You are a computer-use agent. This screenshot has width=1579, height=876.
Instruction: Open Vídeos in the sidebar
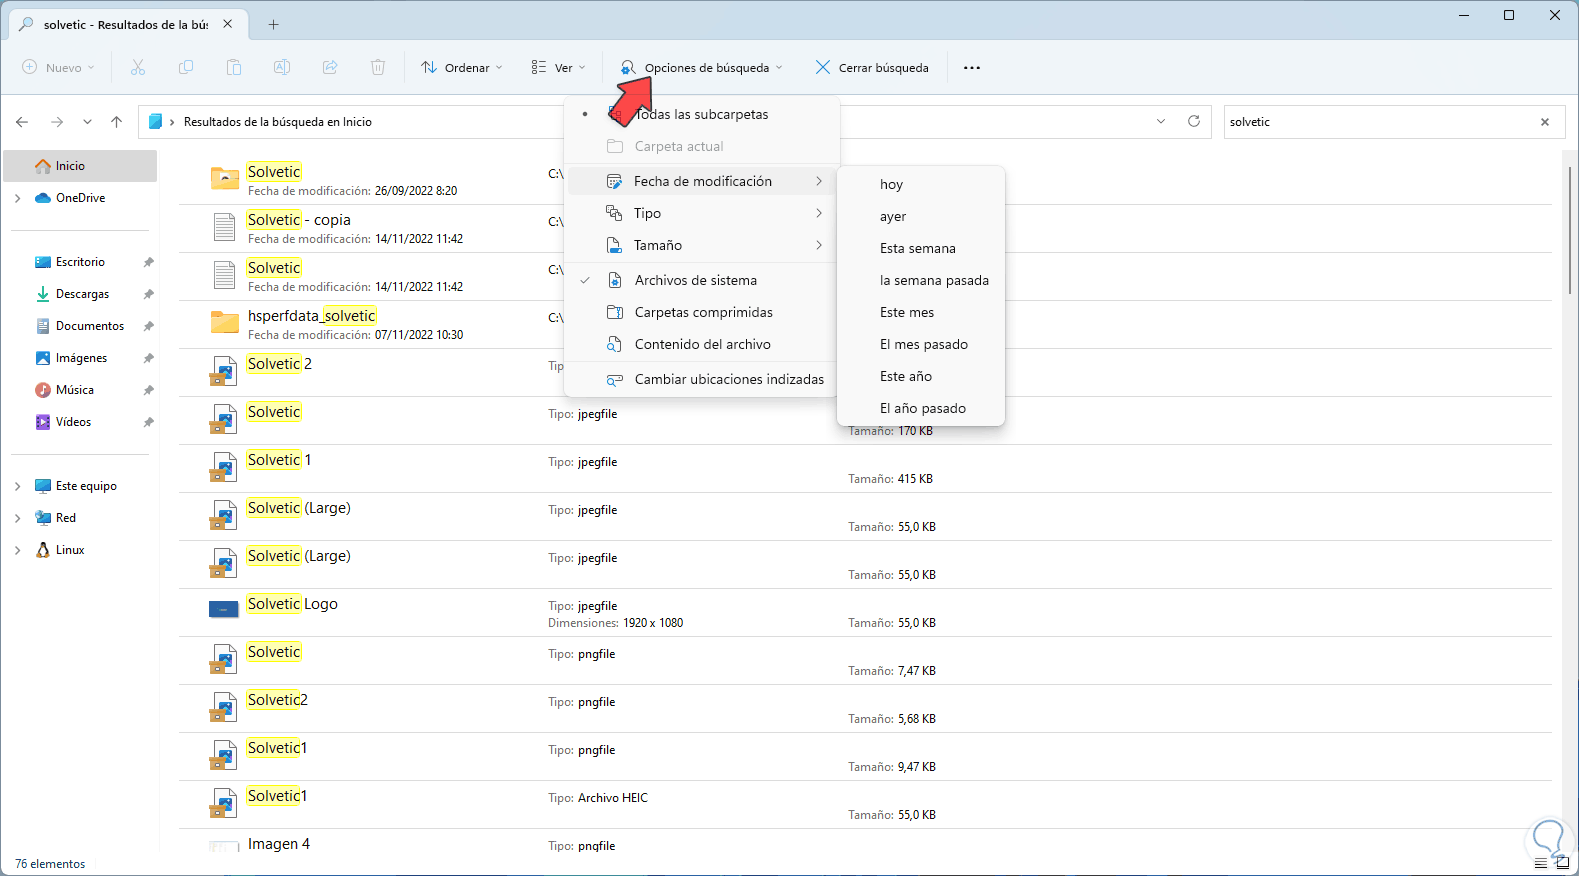coord(73,422)
